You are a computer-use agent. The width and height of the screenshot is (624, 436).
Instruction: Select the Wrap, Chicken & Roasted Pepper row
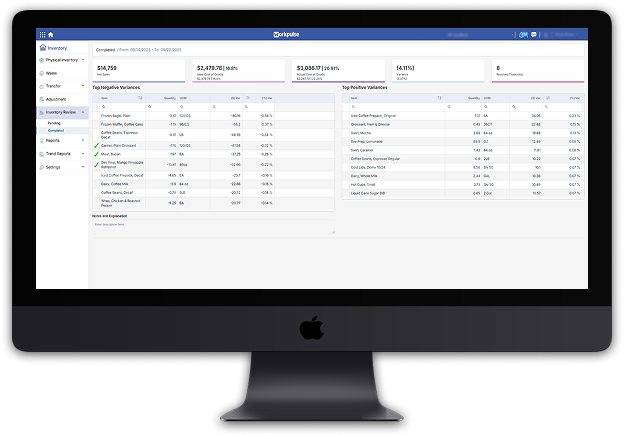(213, 203)
